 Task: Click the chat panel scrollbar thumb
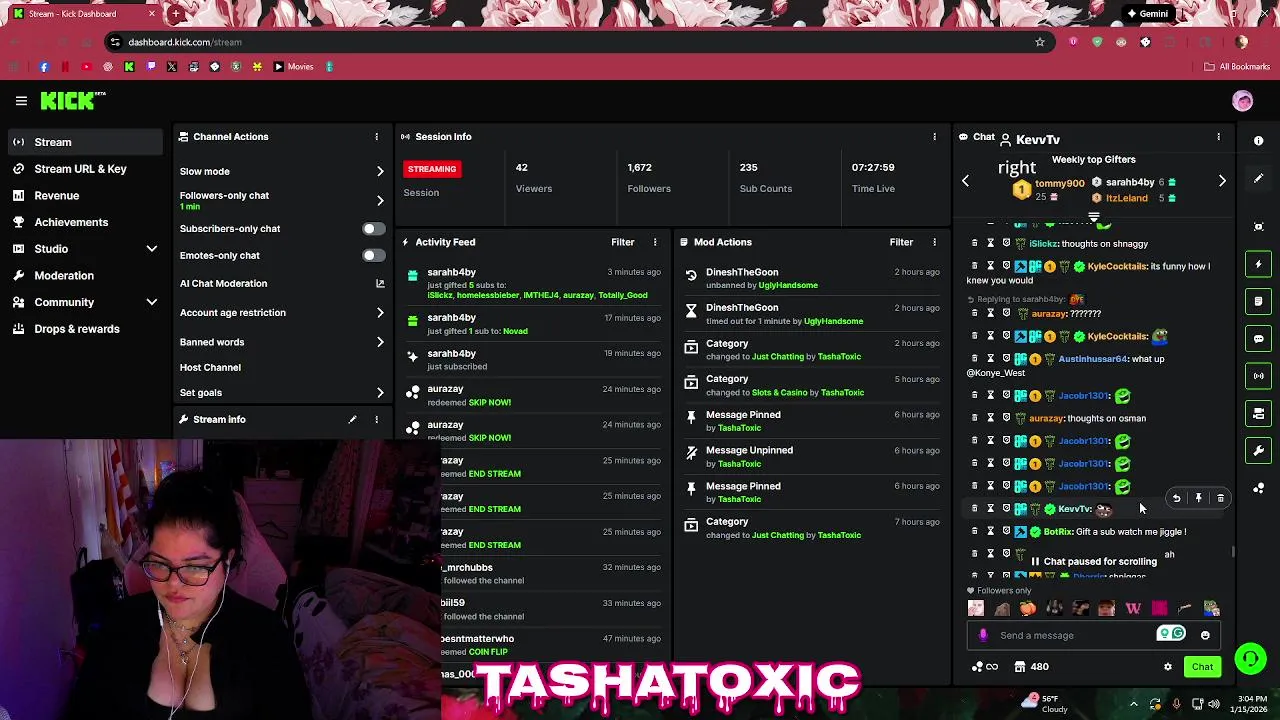point(1233,552)
